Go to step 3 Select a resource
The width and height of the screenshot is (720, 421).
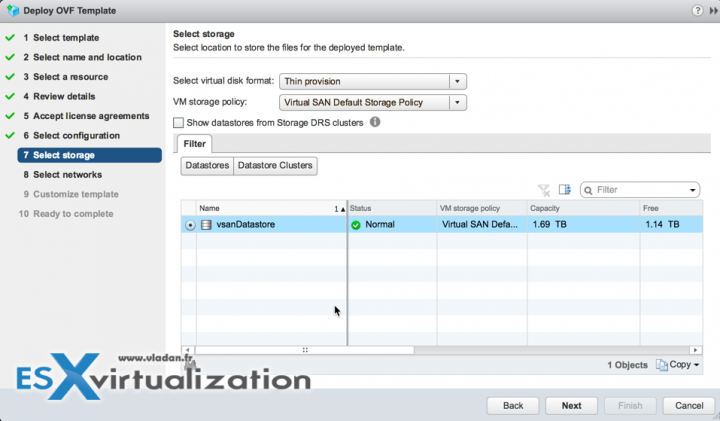pyautogui.click(x=66, y=77)
